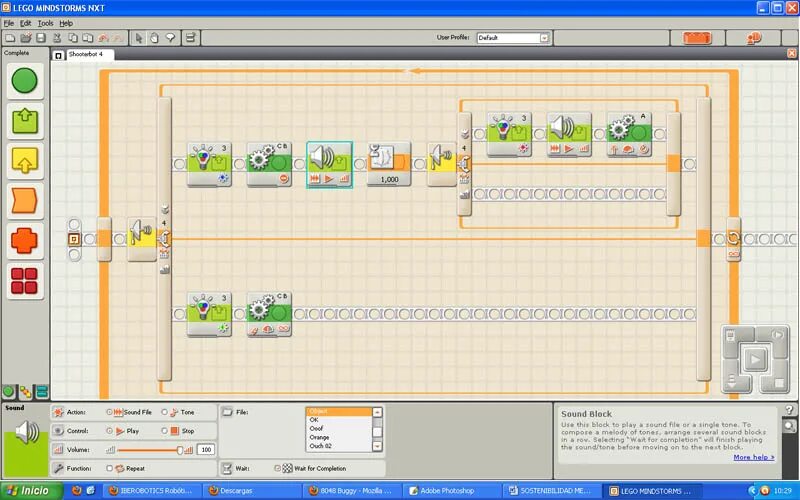This screenshot has width=800, height=500.
Task: Select the Color Lamp block in lower beam
Action: tap(209, 314)
